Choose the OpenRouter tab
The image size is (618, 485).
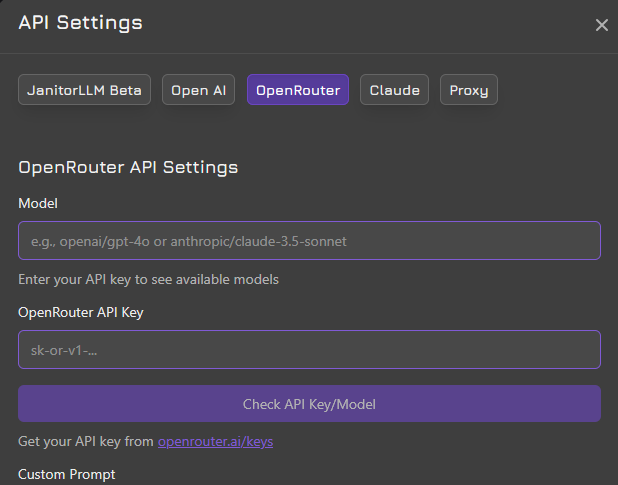click(x=298, y=90)
